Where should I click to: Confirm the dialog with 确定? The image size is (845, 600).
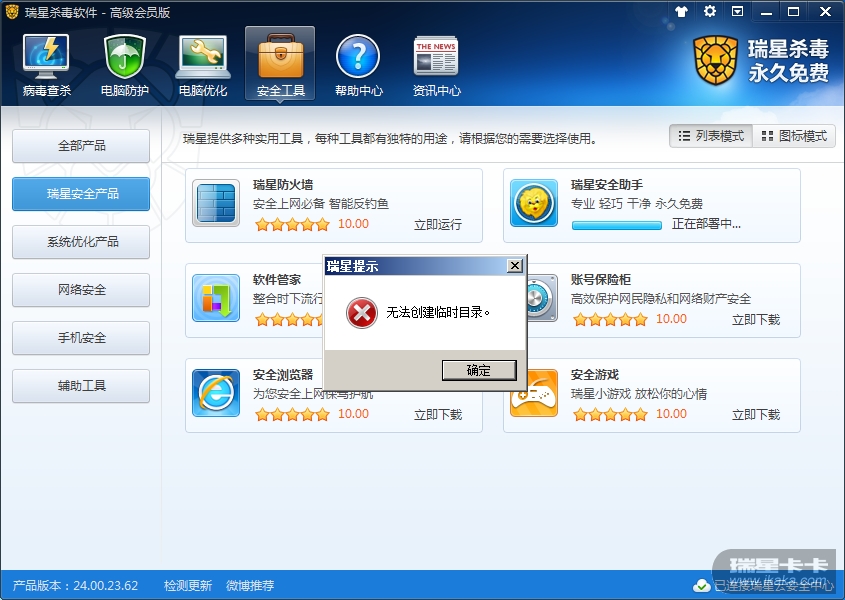tap(479, 370)
